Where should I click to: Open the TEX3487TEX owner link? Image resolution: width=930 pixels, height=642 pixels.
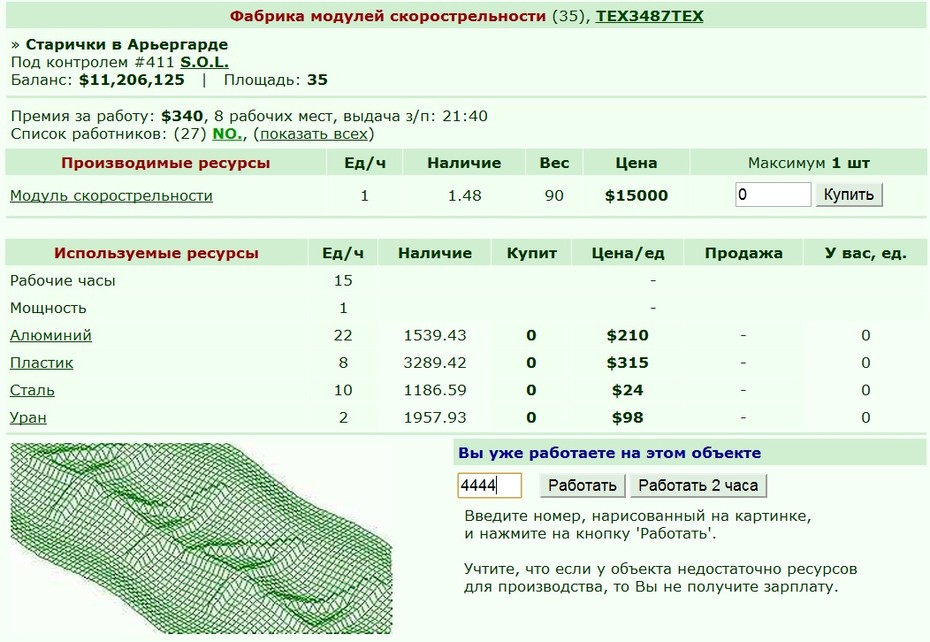click(649, 16)
